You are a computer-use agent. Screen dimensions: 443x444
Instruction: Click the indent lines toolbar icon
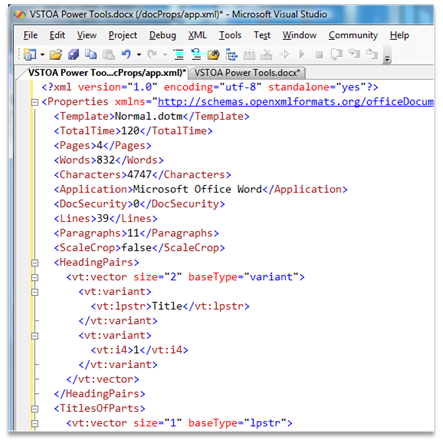tap(179, 54)
